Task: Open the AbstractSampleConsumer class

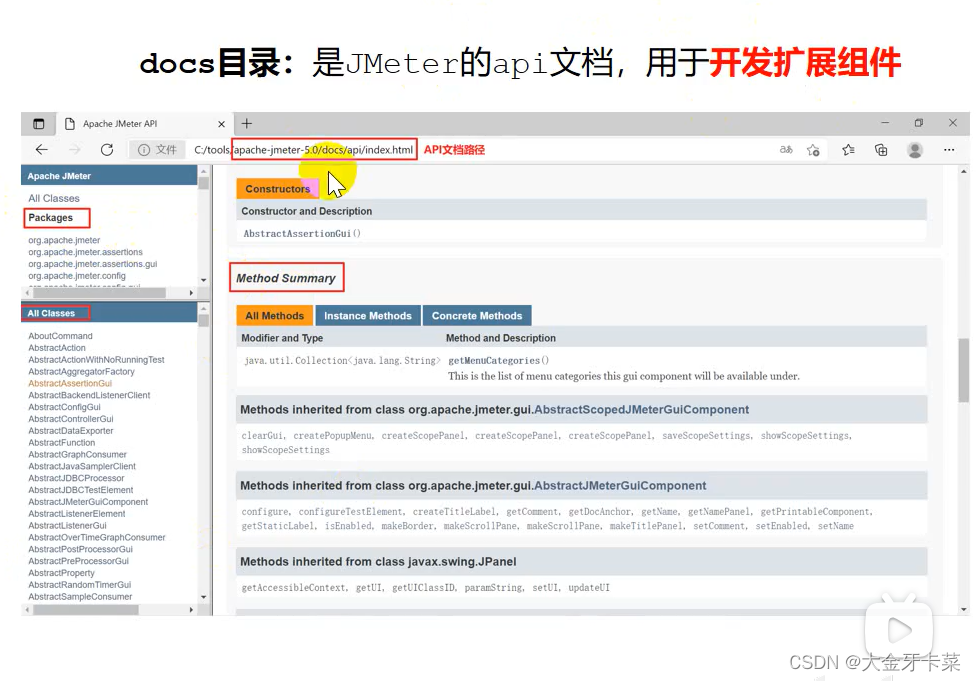Action: point(80,596)
